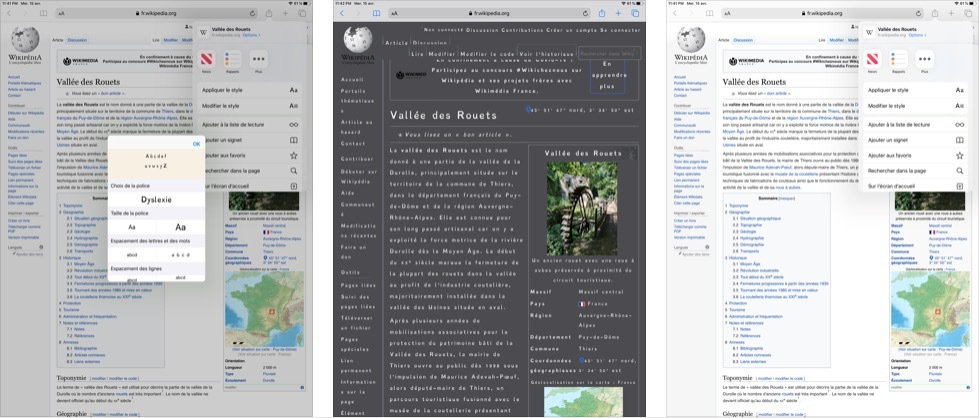The image size is (979, 418).
Task: Tap the OK button in the left screenshot's style popup
Action: (x=196, y=144)
